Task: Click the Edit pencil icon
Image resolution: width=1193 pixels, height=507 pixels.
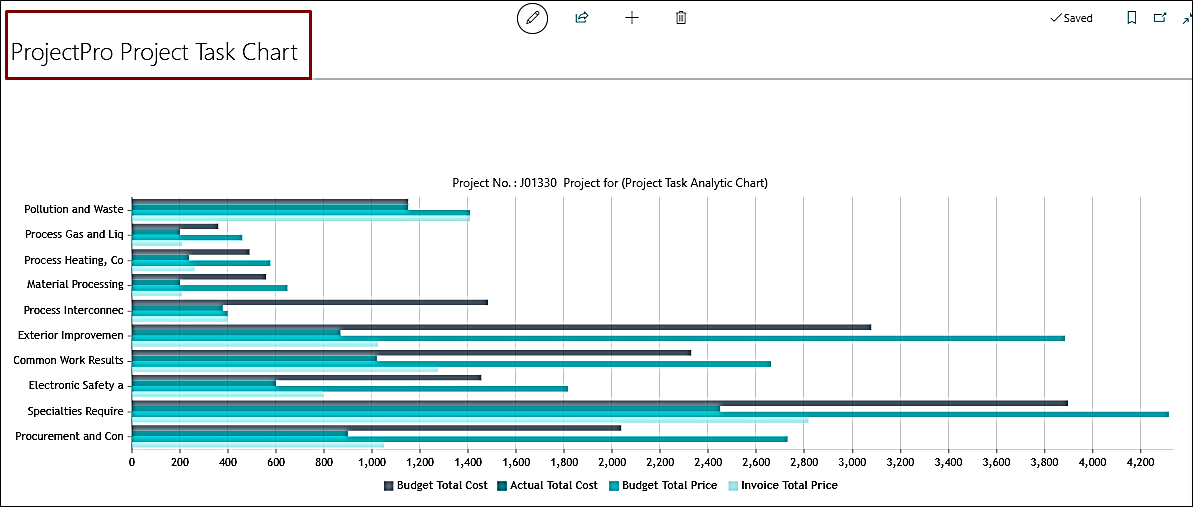Action: (533, 18)
